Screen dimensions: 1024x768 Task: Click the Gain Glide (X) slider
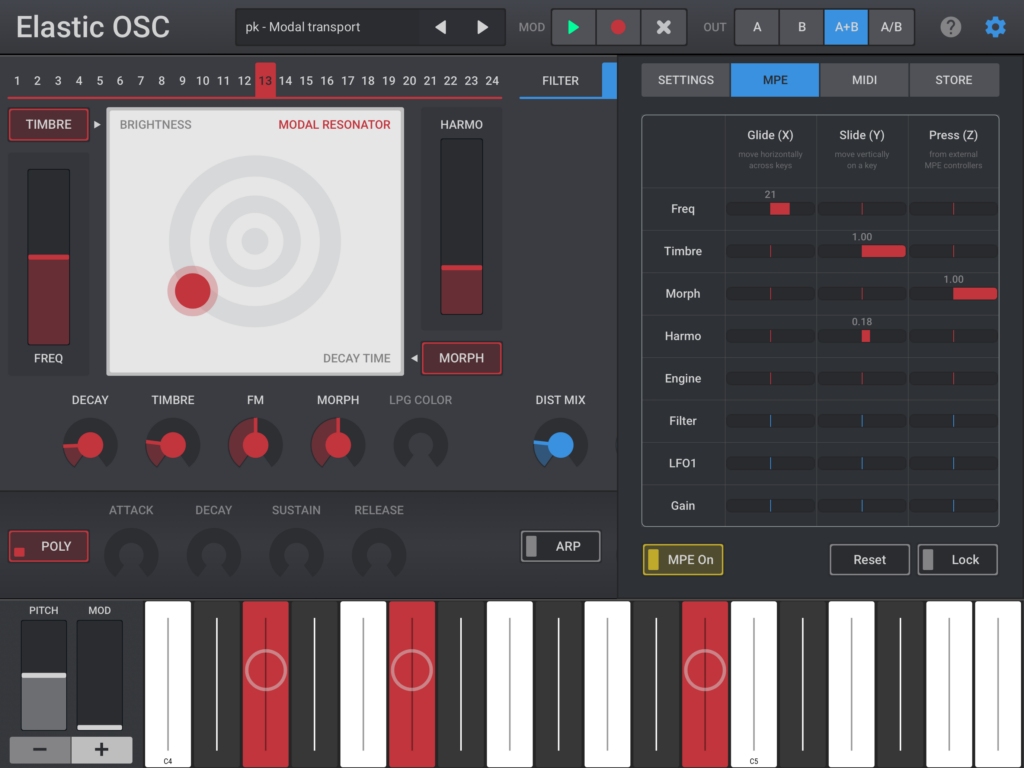(771, 505)
